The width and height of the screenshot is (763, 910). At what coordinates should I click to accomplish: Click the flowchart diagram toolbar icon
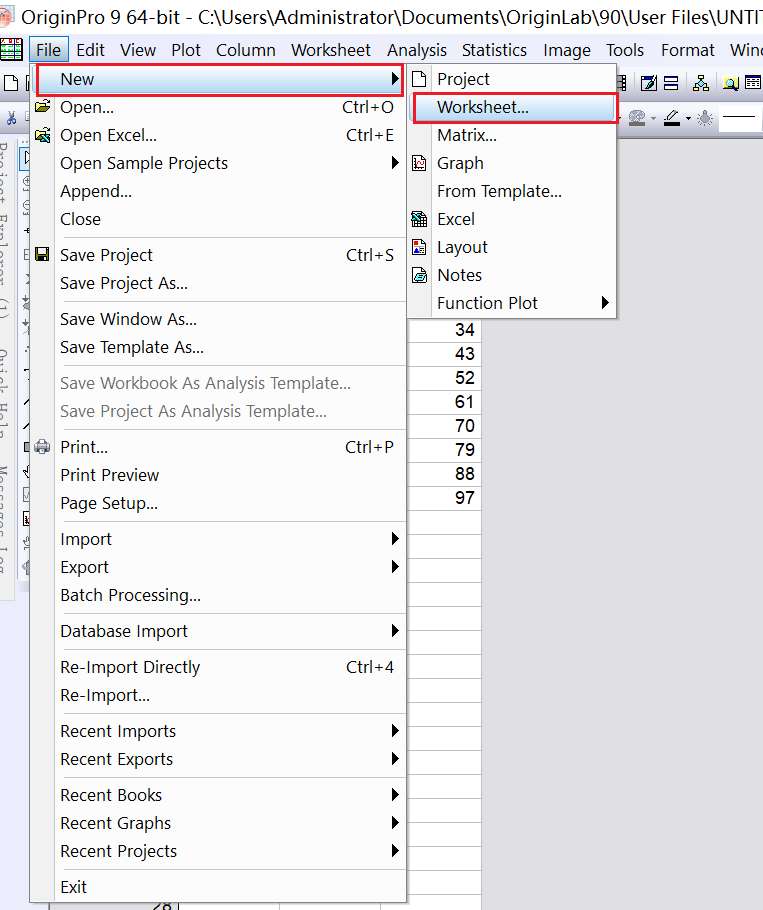coord(701,84)
